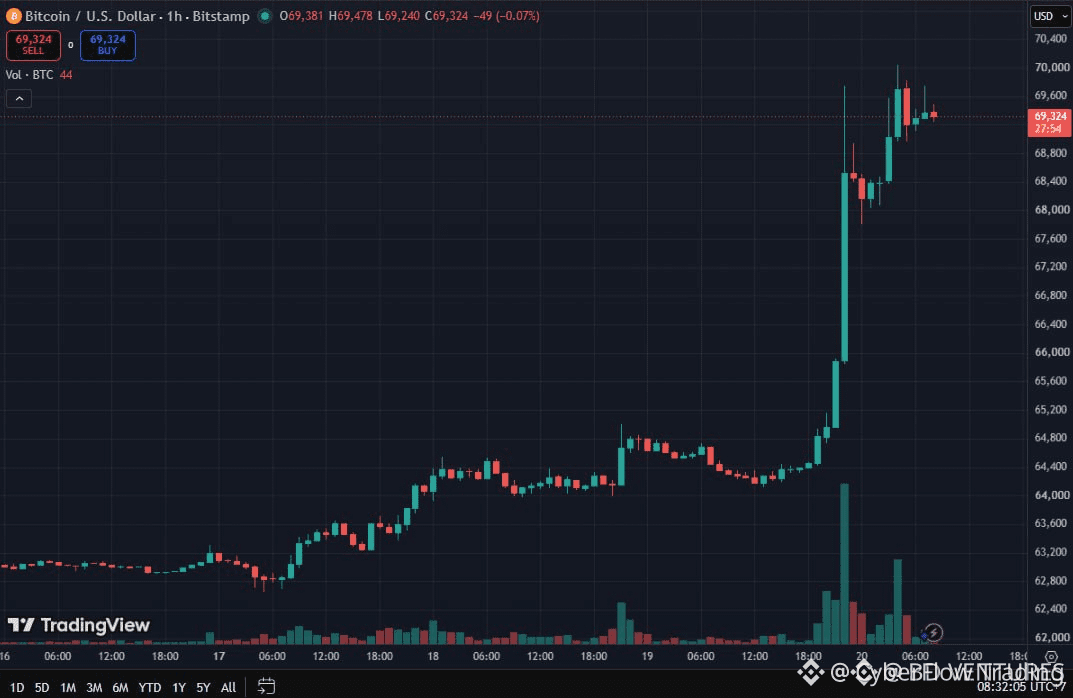
Task: Click the change value −49 (−0.07%)
Action: 508,16
